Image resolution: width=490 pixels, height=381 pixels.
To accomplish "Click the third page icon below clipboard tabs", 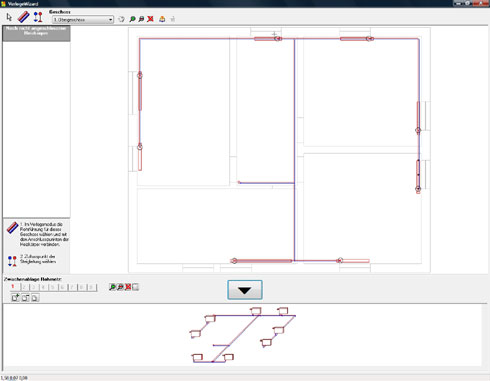I will 35,298.
